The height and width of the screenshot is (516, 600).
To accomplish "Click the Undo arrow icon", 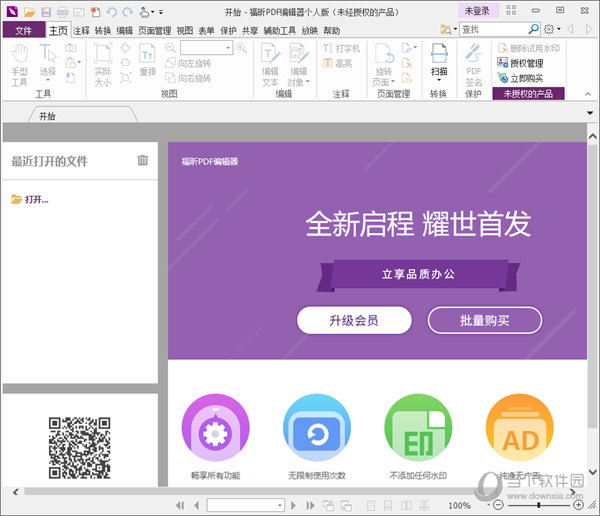I will (x=111, y=12).
